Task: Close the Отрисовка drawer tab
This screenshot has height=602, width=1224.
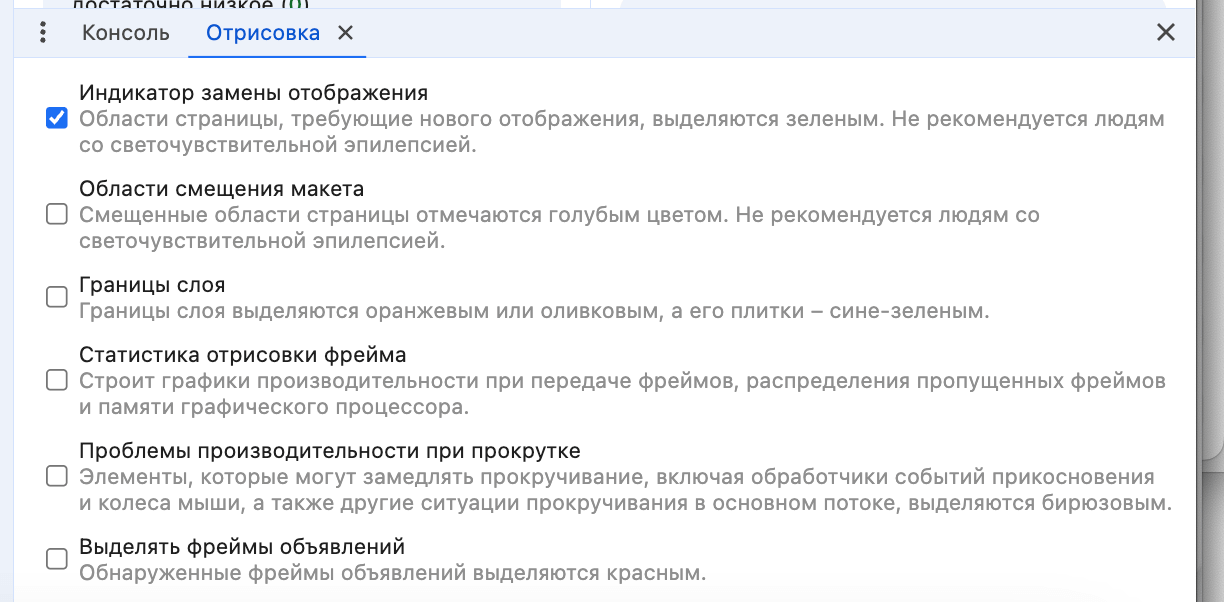Action: (345, 32)
